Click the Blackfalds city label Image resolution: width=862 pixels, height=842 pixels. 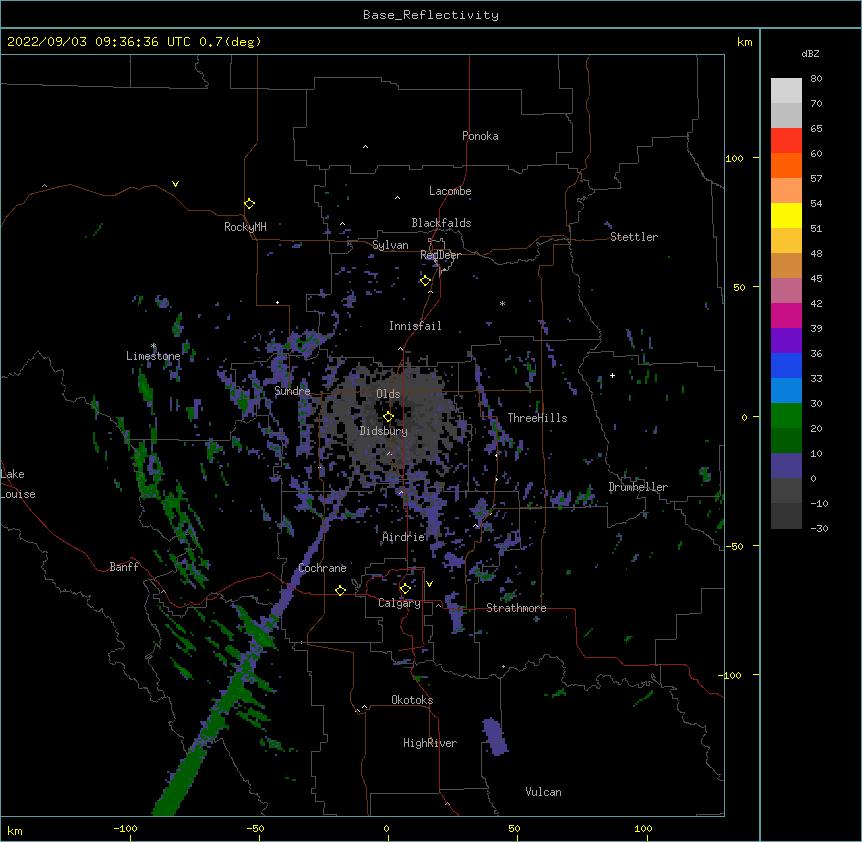tap(441, 223)
